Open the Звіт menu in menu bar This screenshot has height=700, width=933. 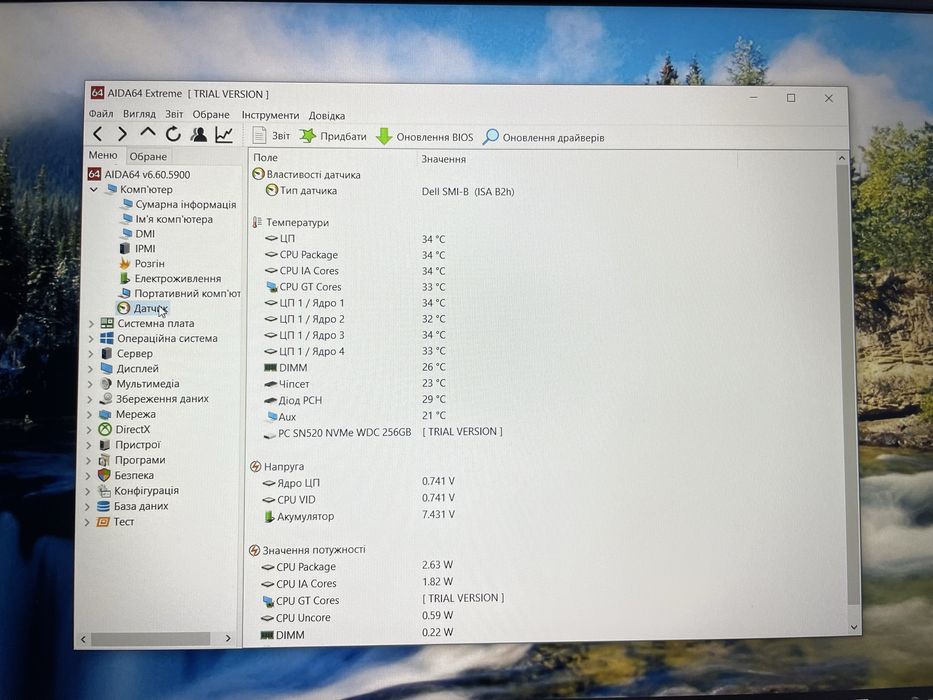click(174, 114)
